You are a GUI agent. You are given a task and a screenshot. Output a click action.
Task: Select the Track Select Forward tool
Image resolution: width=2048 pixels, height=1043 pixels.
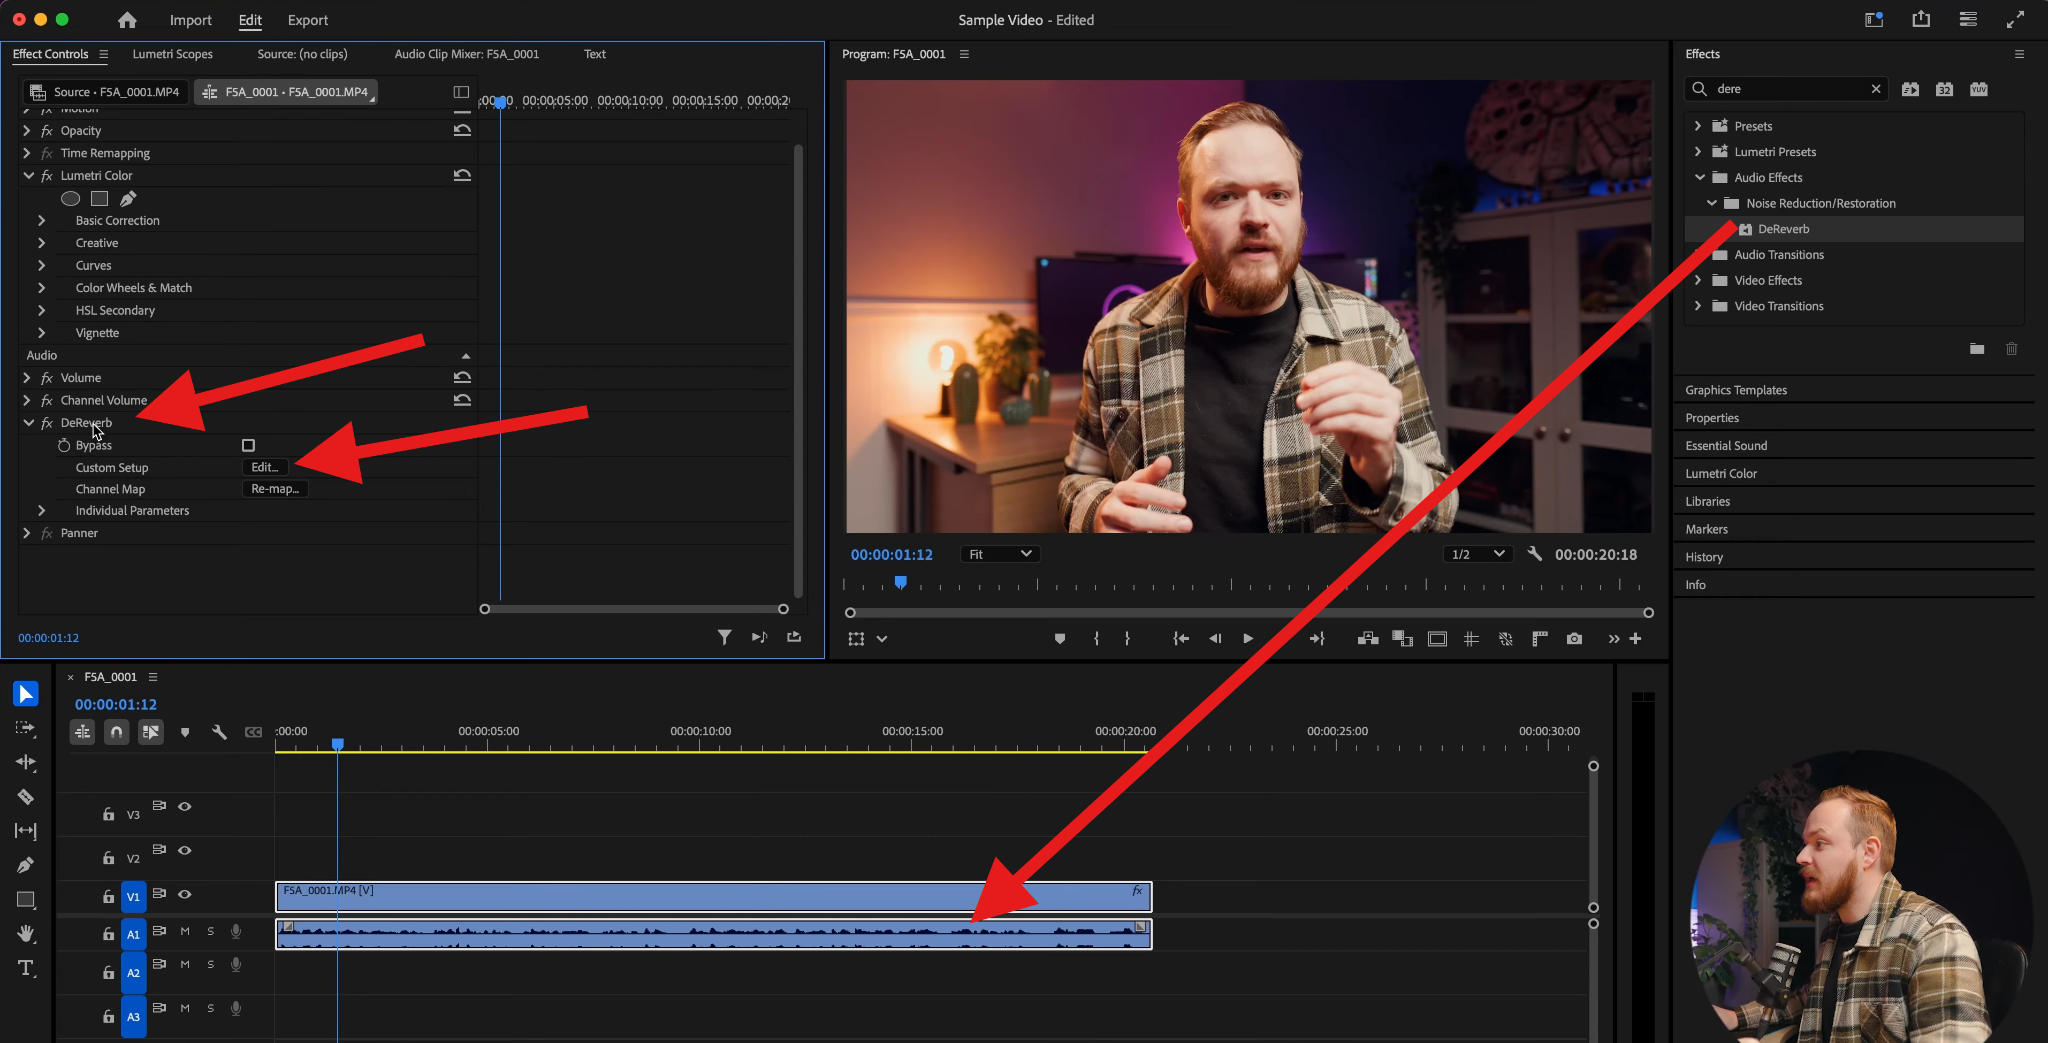(x=26, y=728)
